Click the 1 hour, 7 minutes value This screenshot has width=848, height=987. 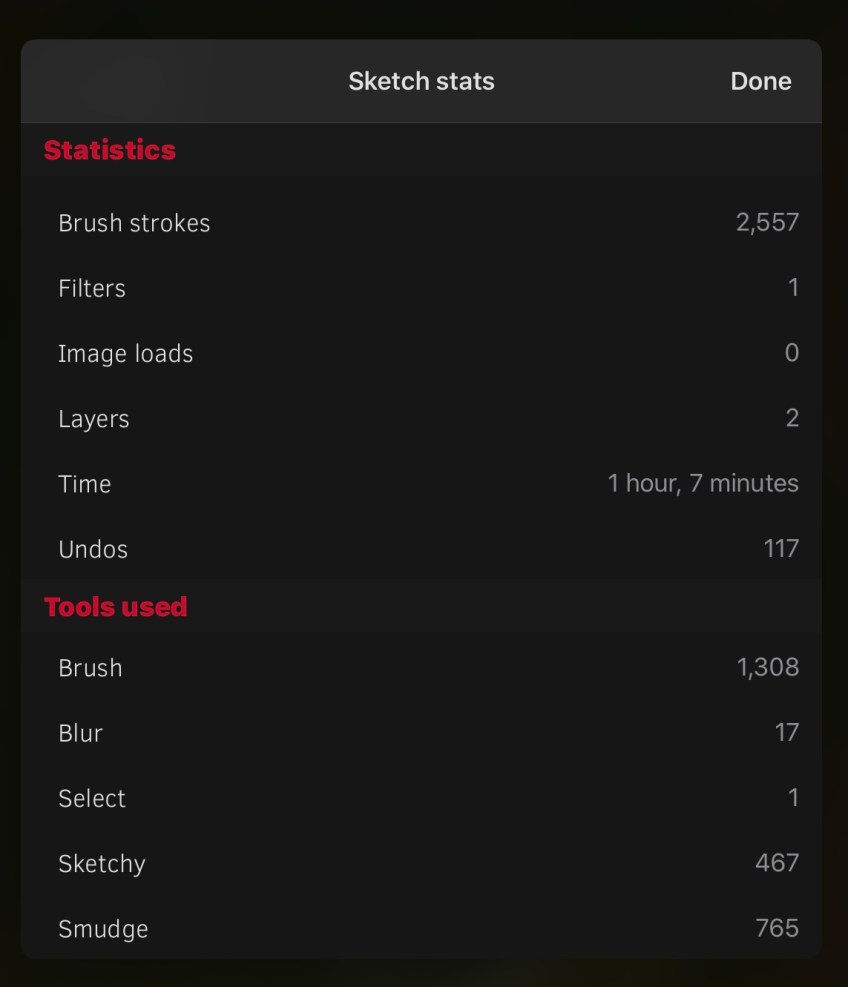click(x=703, y=484)
